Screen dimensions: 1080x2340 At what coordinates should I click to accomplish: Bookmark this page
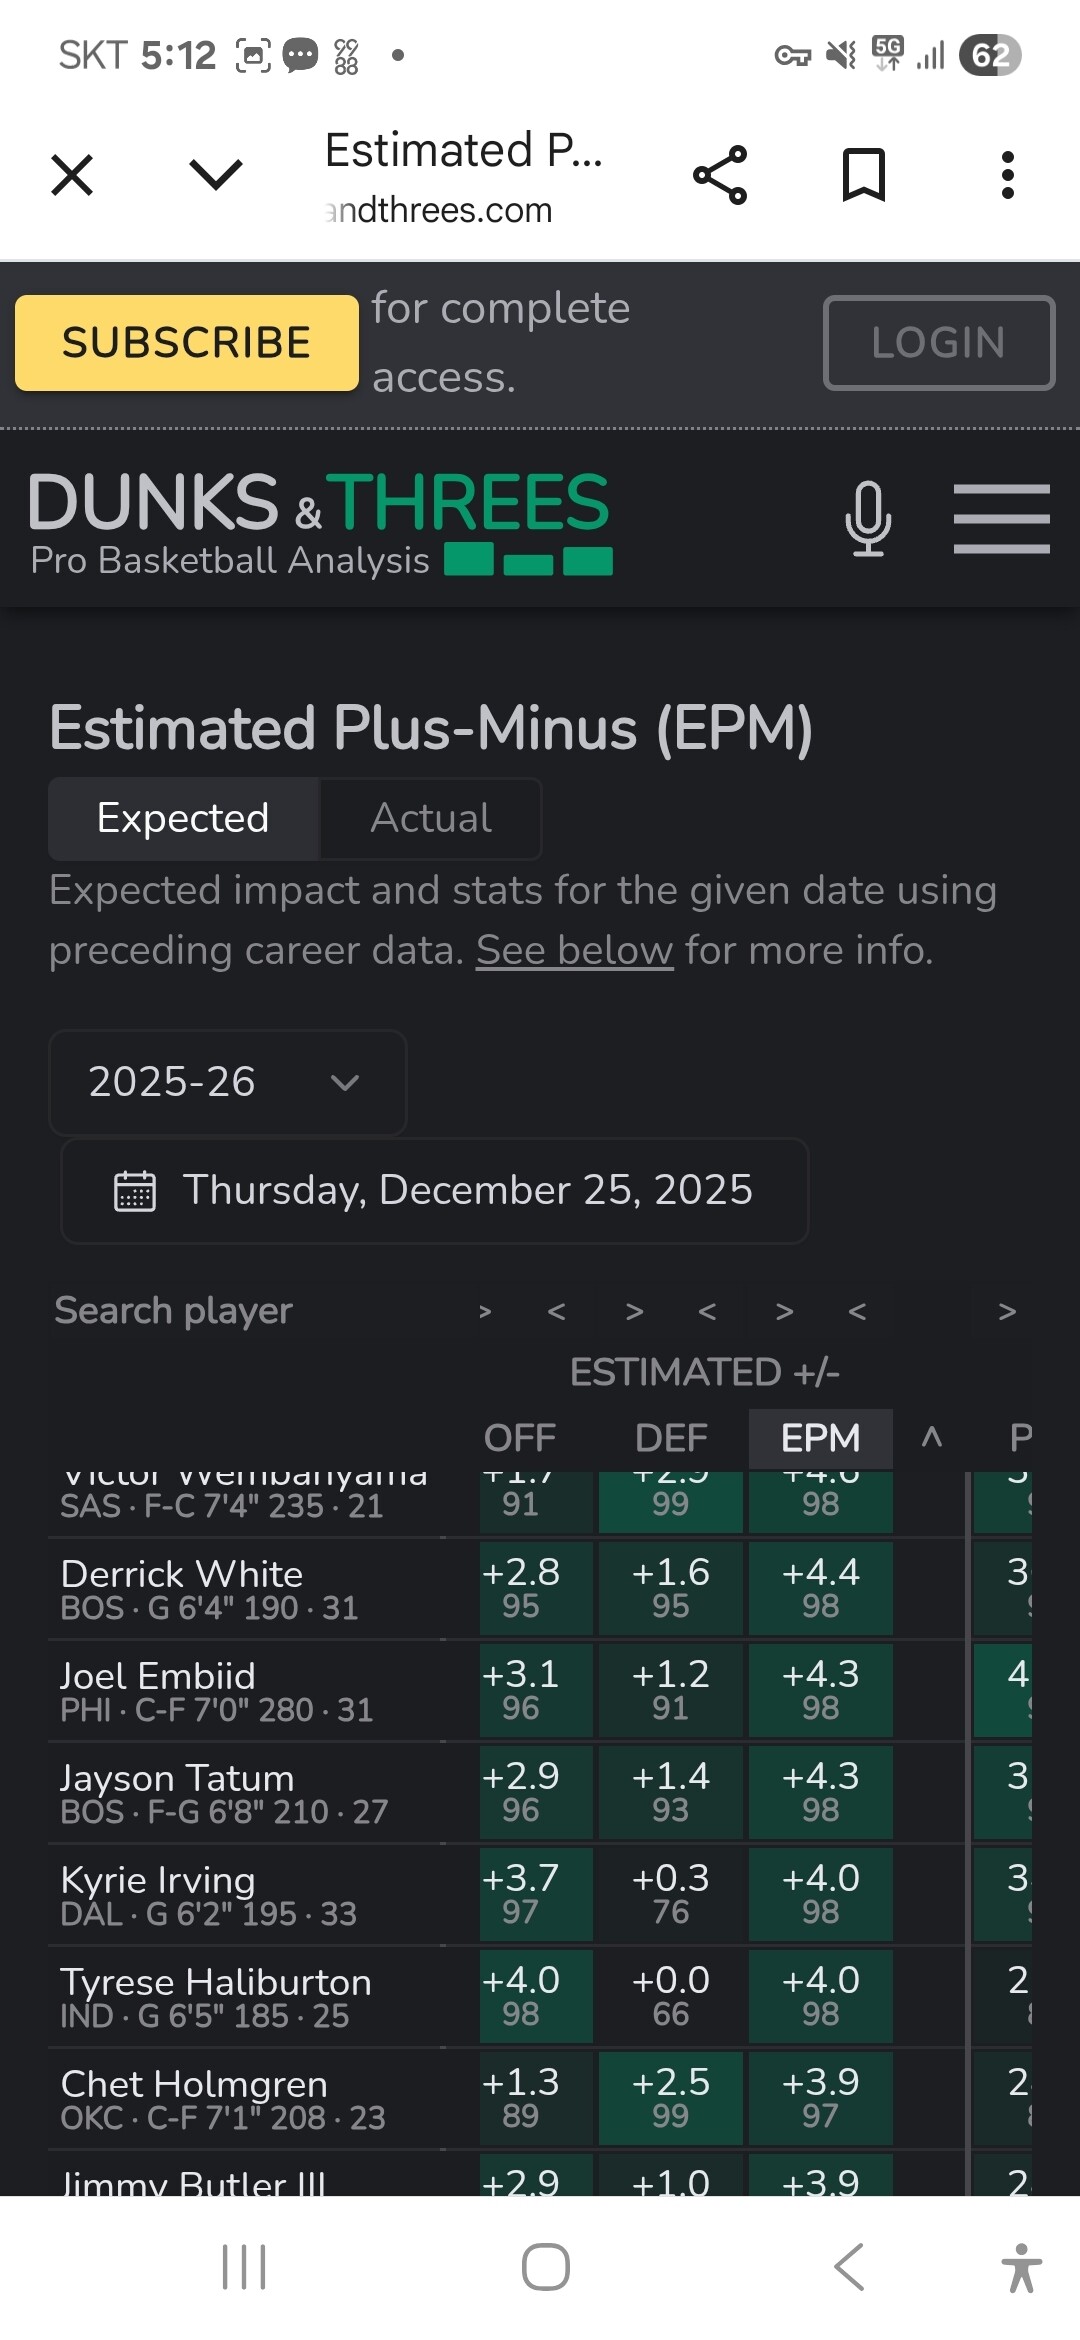pos(864,175)
